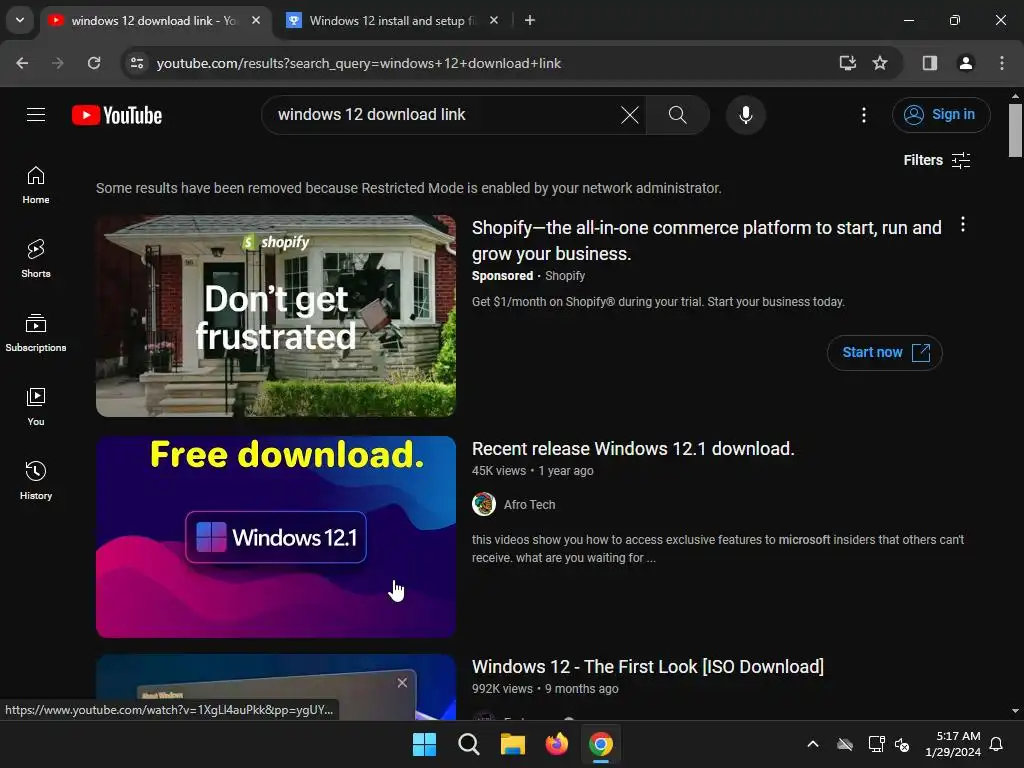1024x768 pixels.
Task: Open the Windows Start menu
Action: click(x=424, y=744)
